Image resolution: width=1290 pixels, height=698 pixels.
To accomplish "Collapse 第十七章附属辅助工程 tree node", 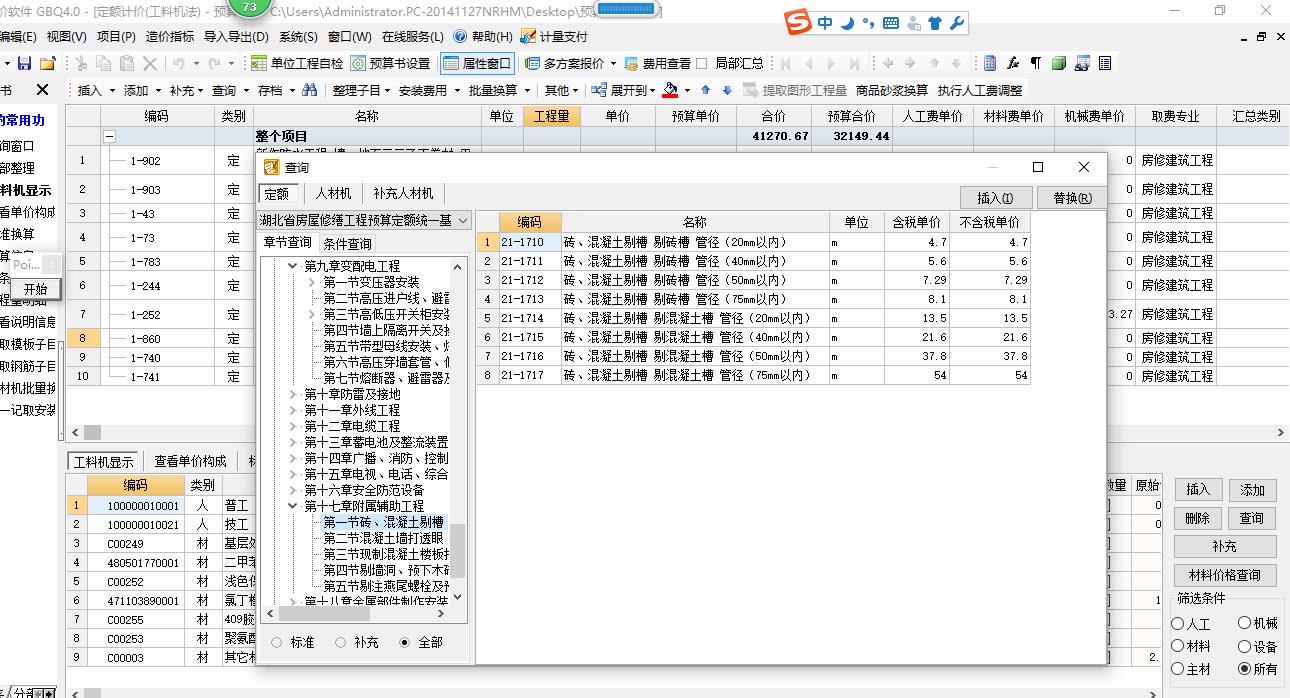I will click(x=293, y=506).
